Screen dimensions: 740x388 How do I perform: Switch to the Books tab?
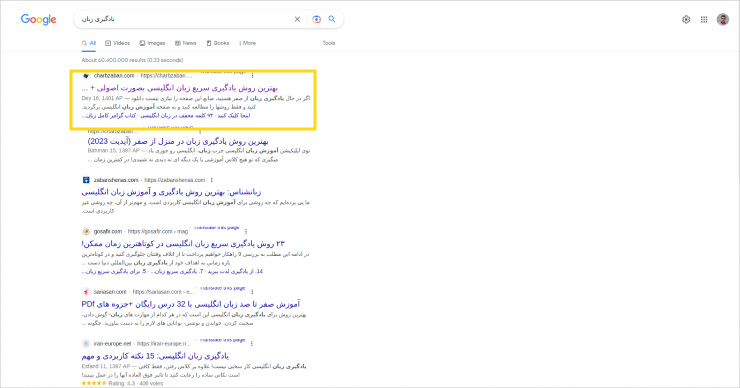point(218,43)
